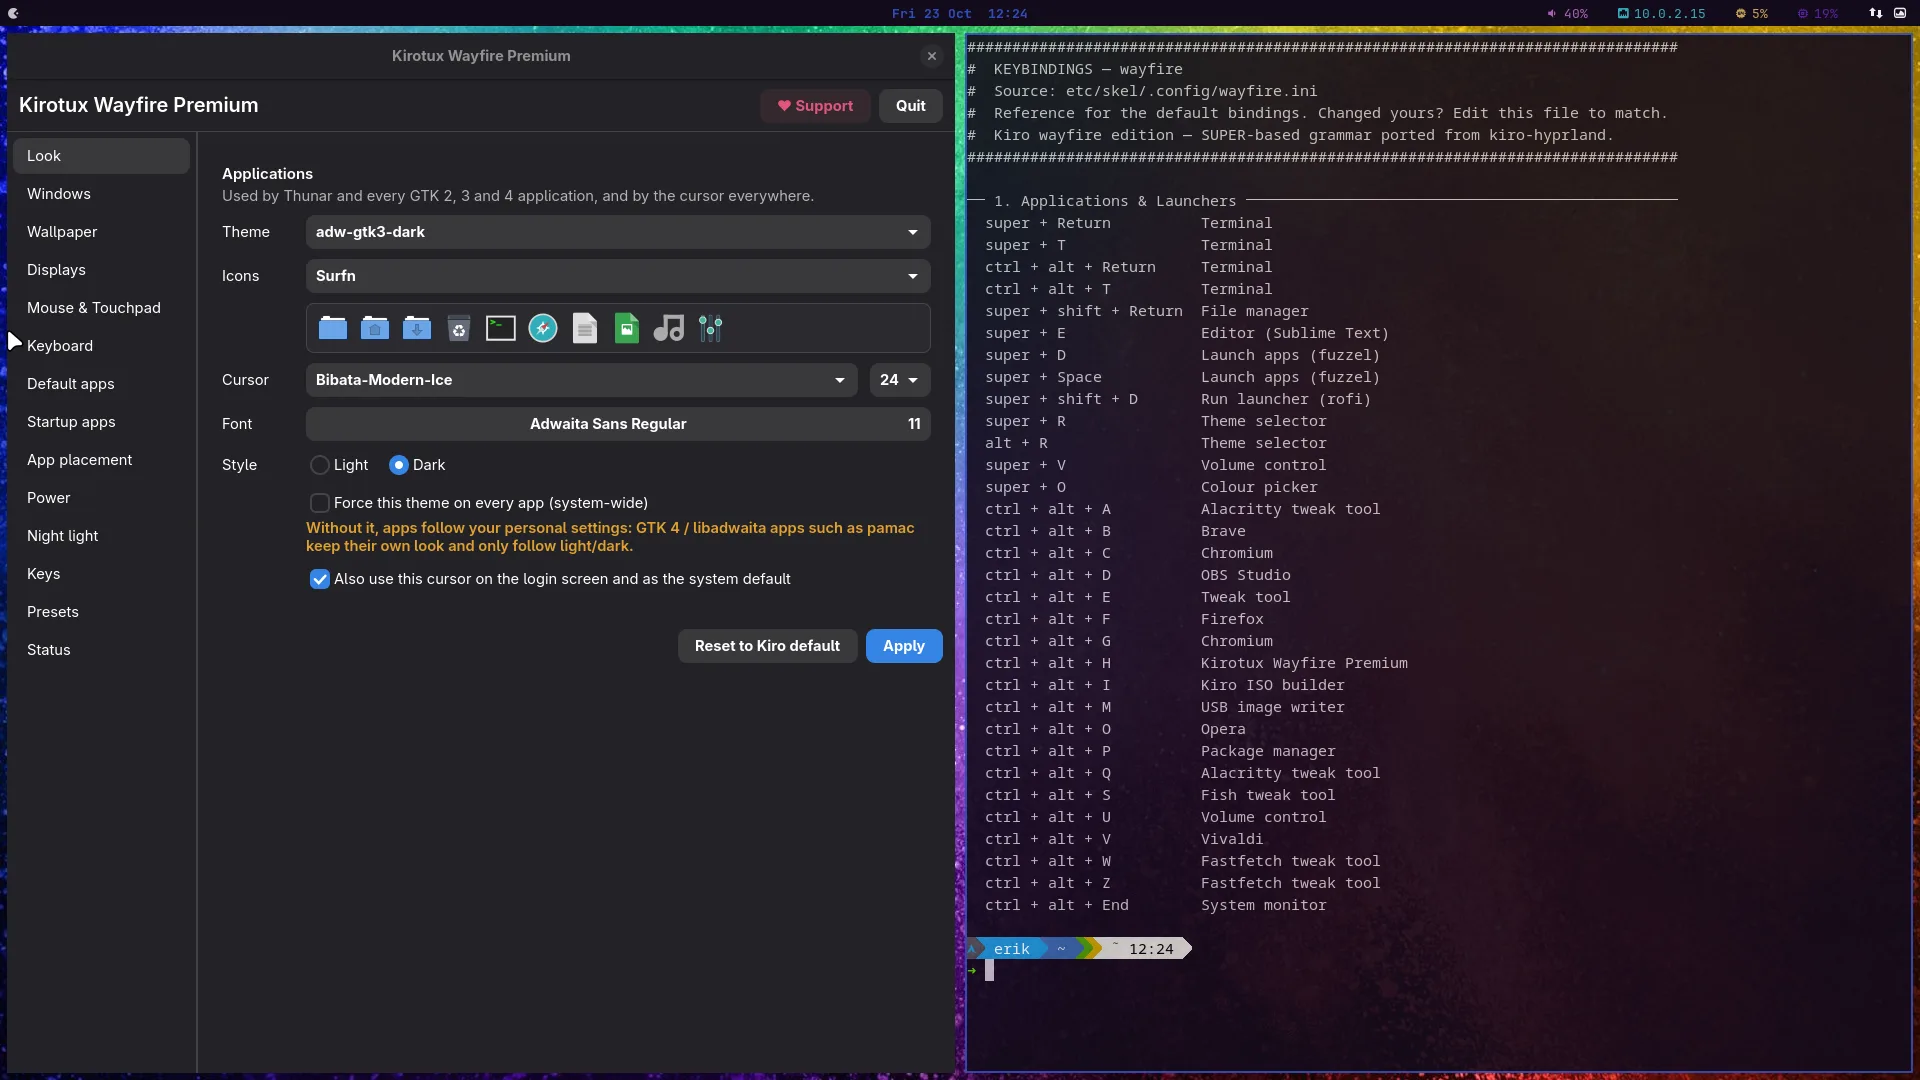Click the clock date in top bar

click(959, 14)
